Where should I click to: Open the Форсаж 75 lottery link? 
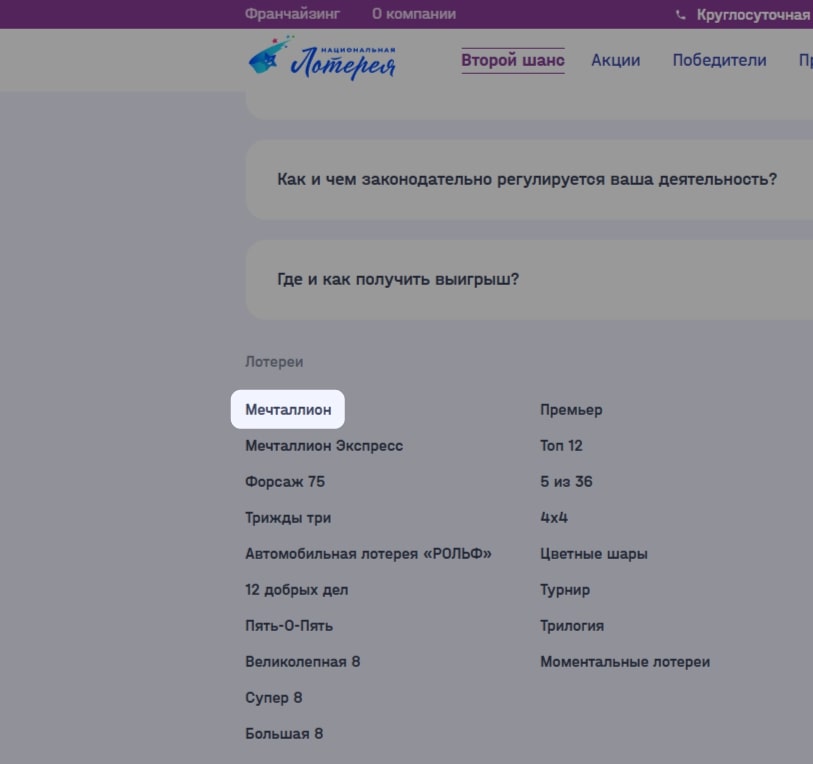tap(285, 482)
